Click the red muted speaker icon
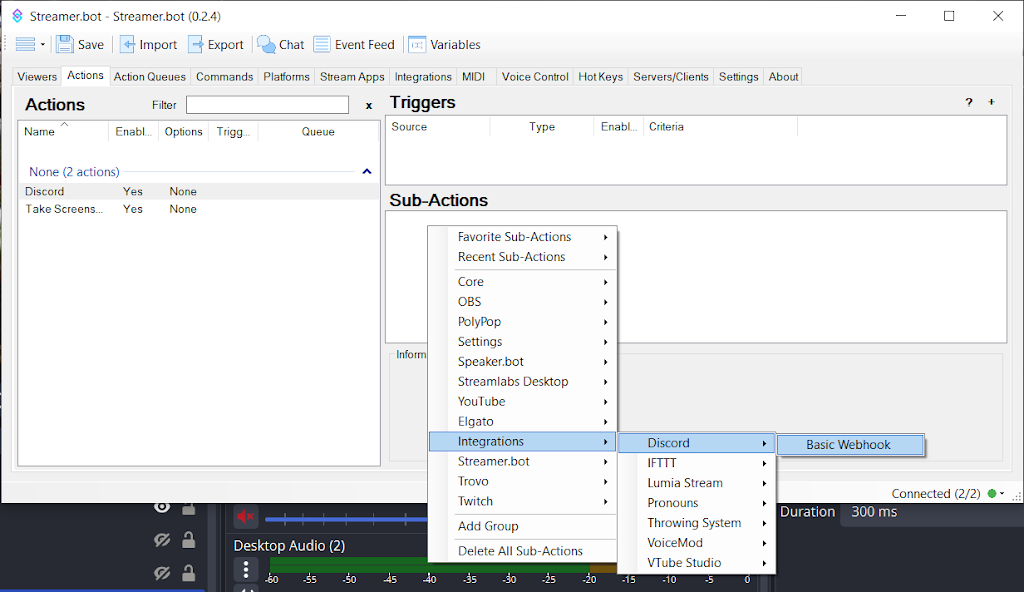 click(245, 516)
